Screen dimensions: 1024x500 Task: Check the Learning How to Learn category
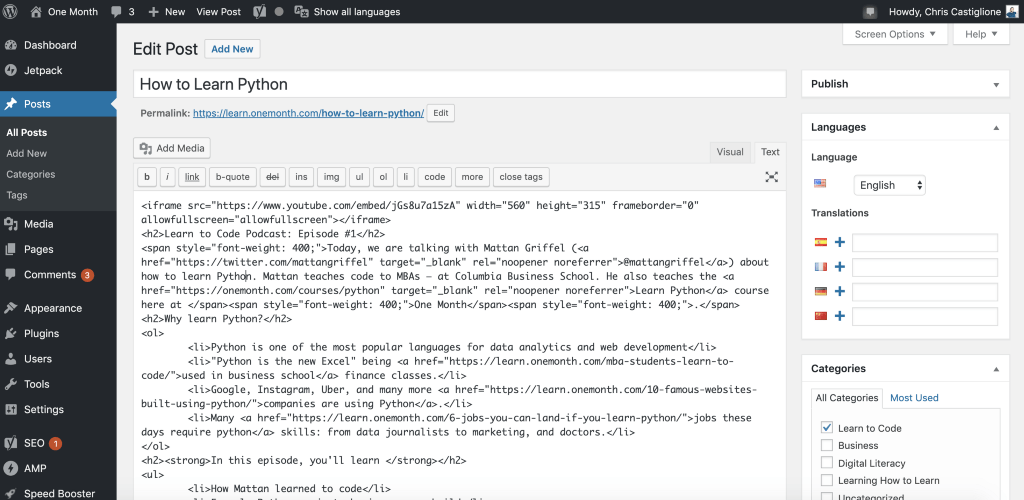tap(827, 480)
